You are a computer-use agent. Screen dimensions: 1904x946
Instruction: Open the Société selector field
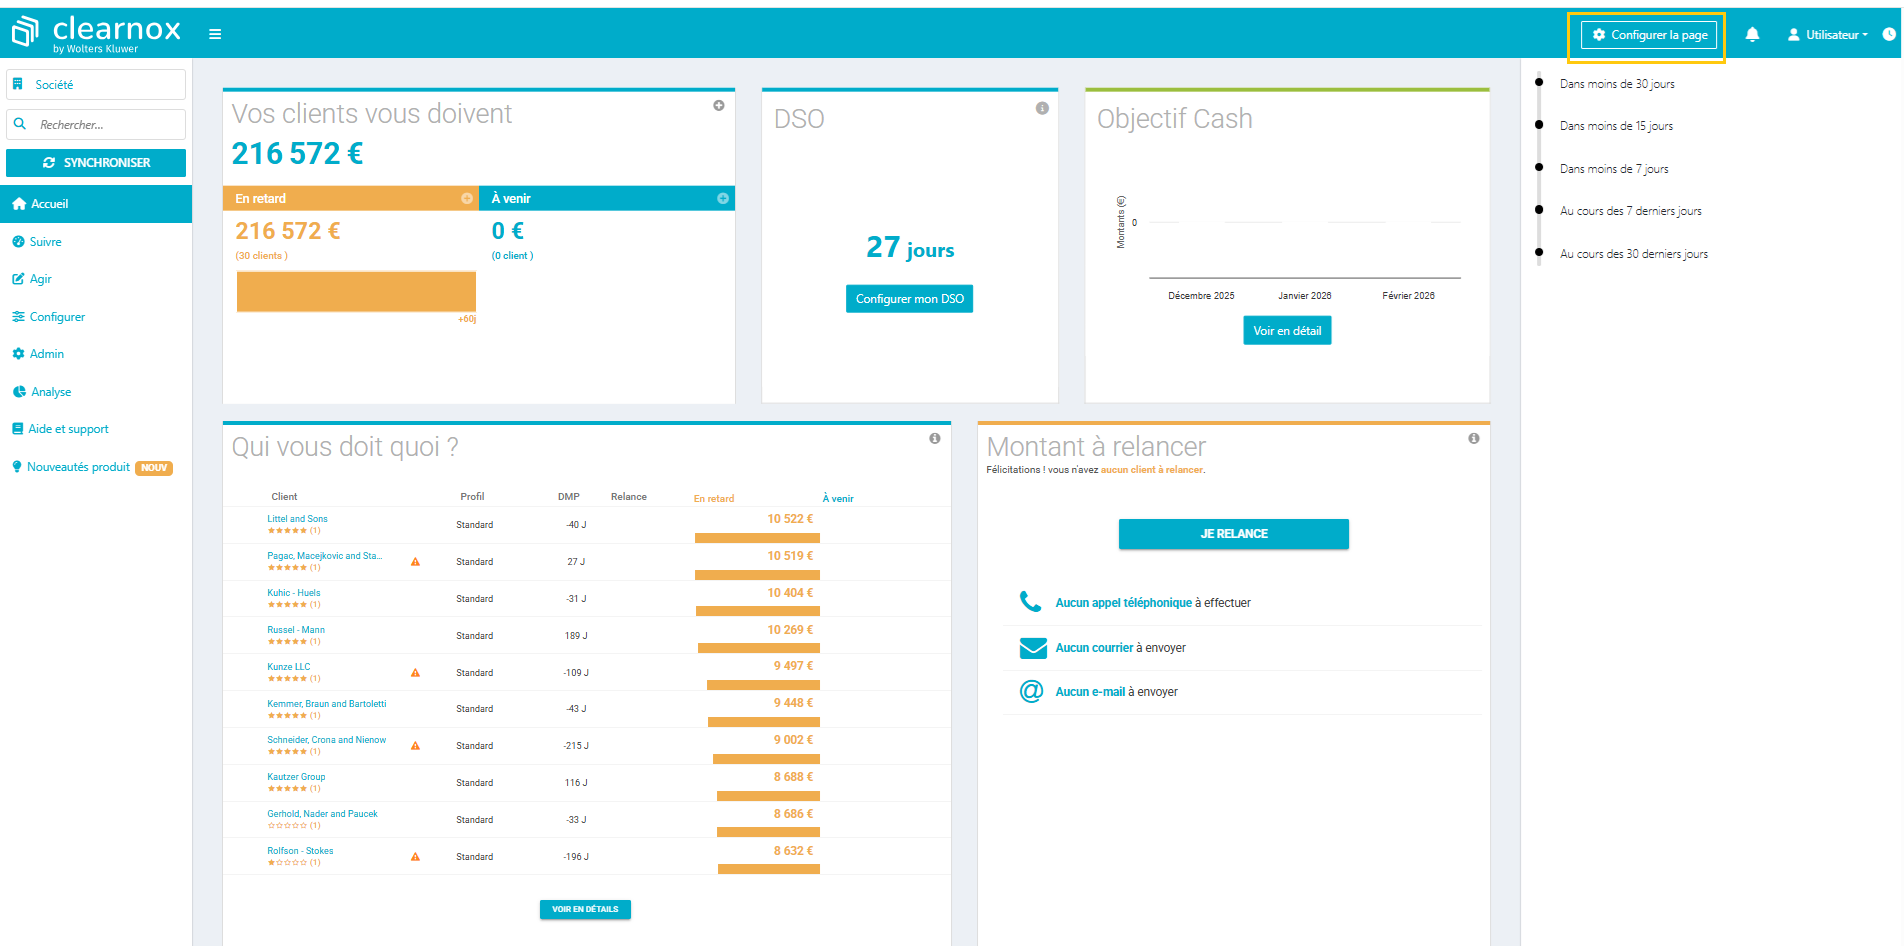point(96,85)
